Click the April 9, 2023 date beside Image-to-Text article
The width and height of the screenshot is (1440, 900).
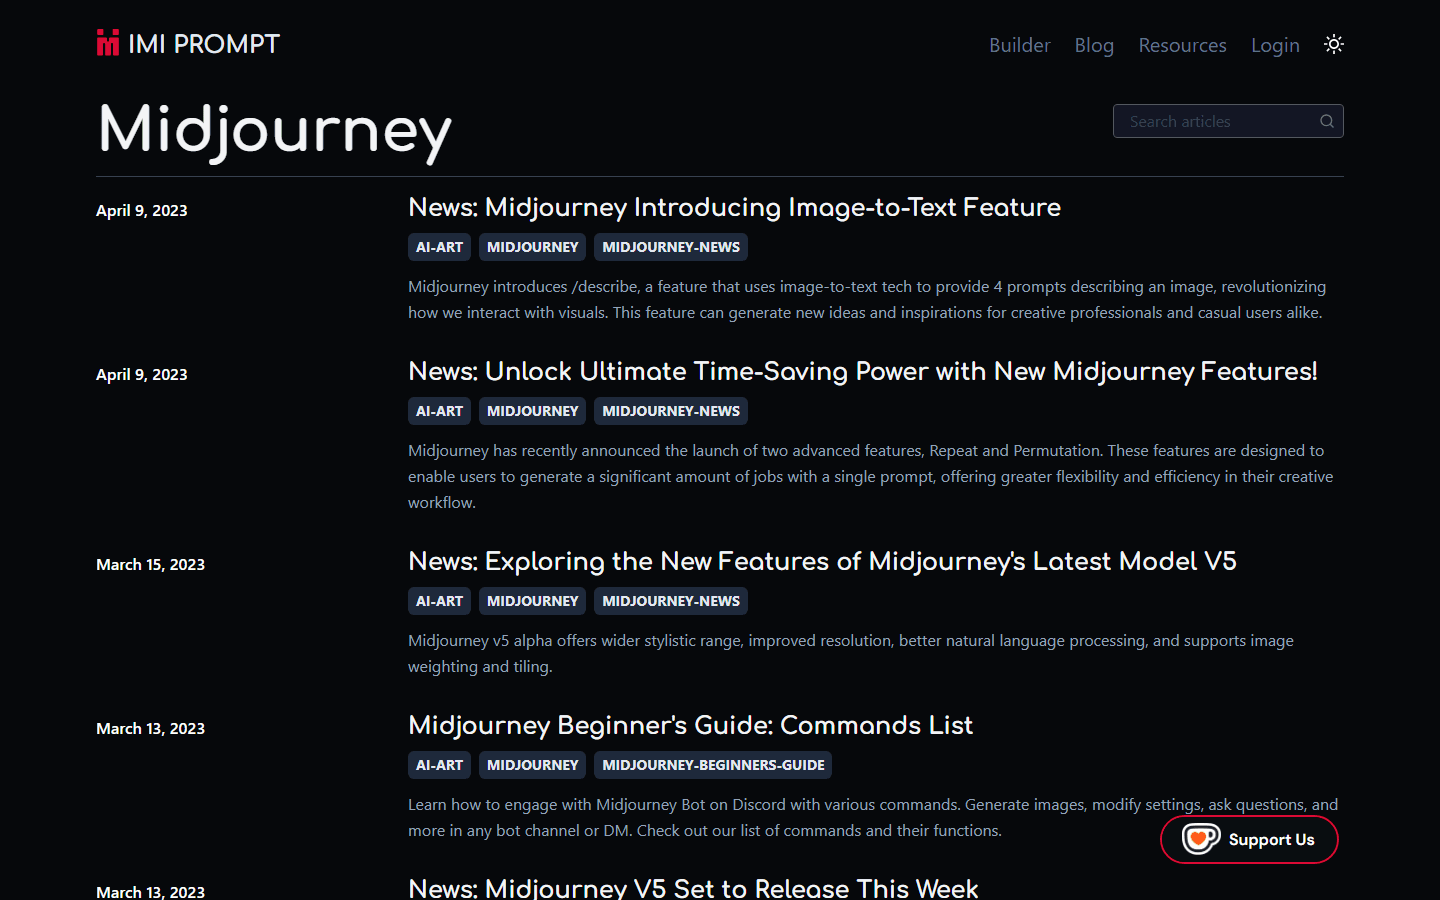(x=142, y=210)
